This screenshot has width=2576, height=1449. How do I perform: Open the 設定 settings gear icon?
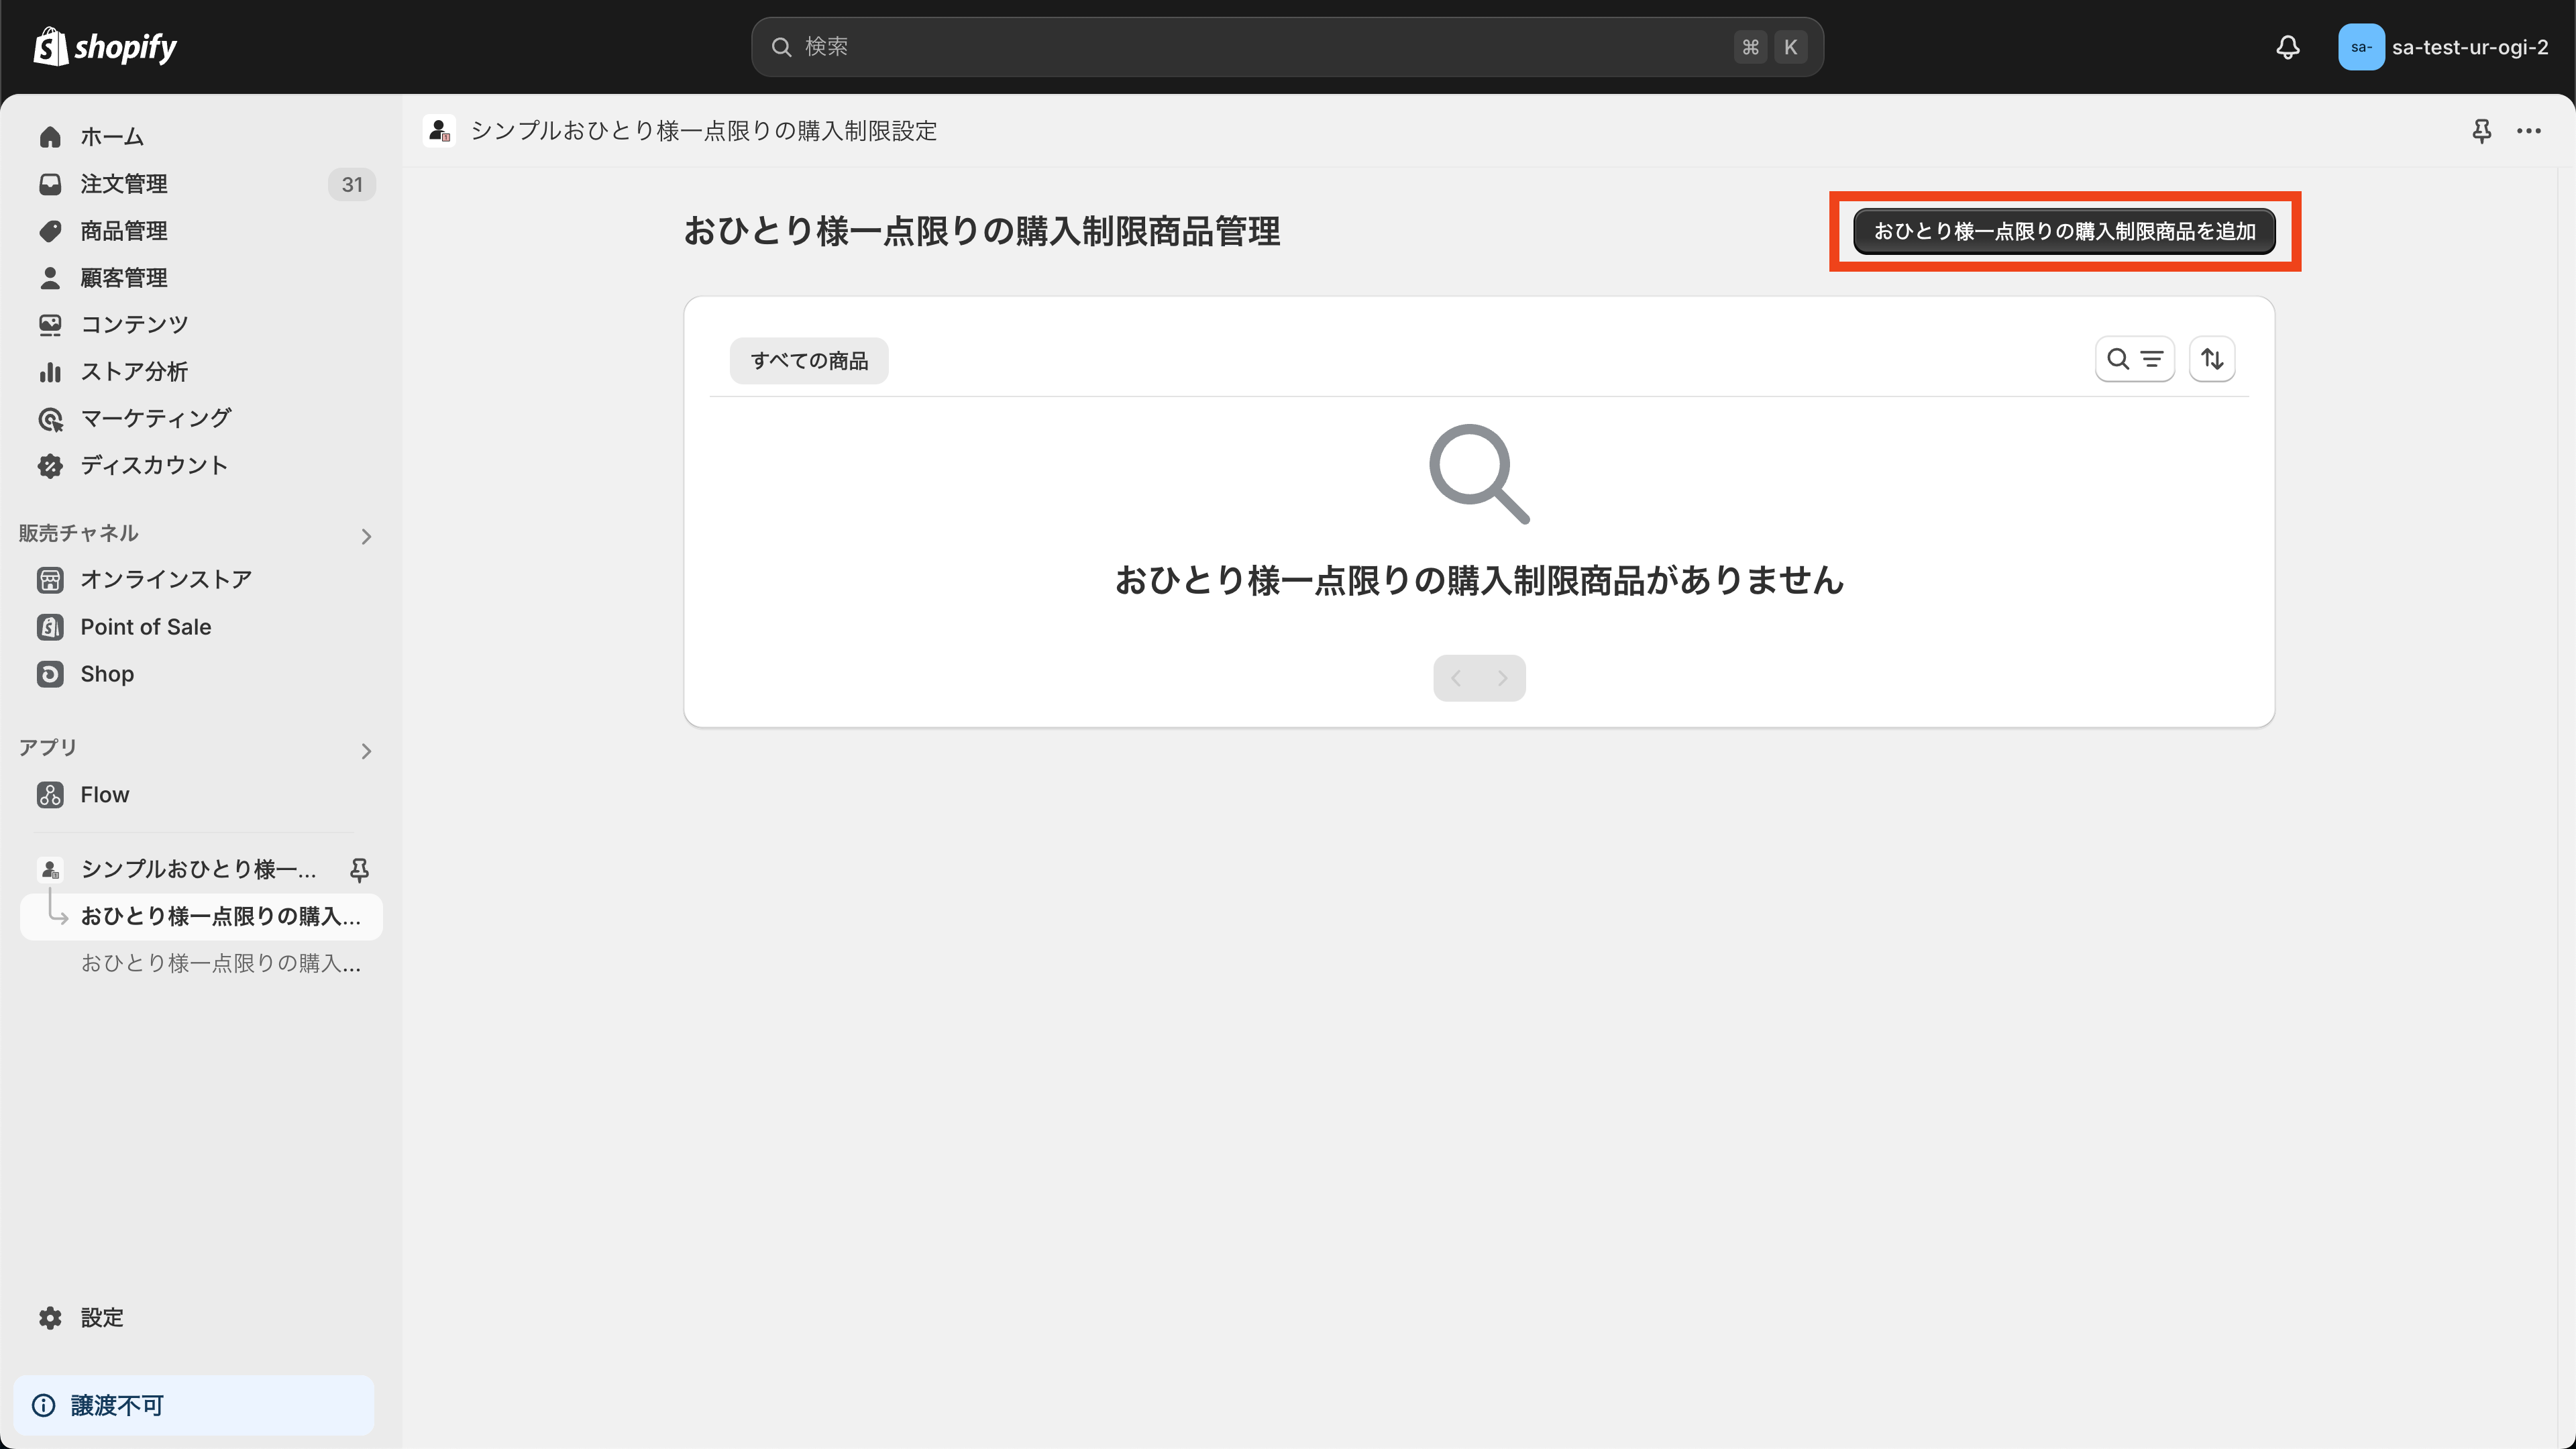pos(50,1318)
